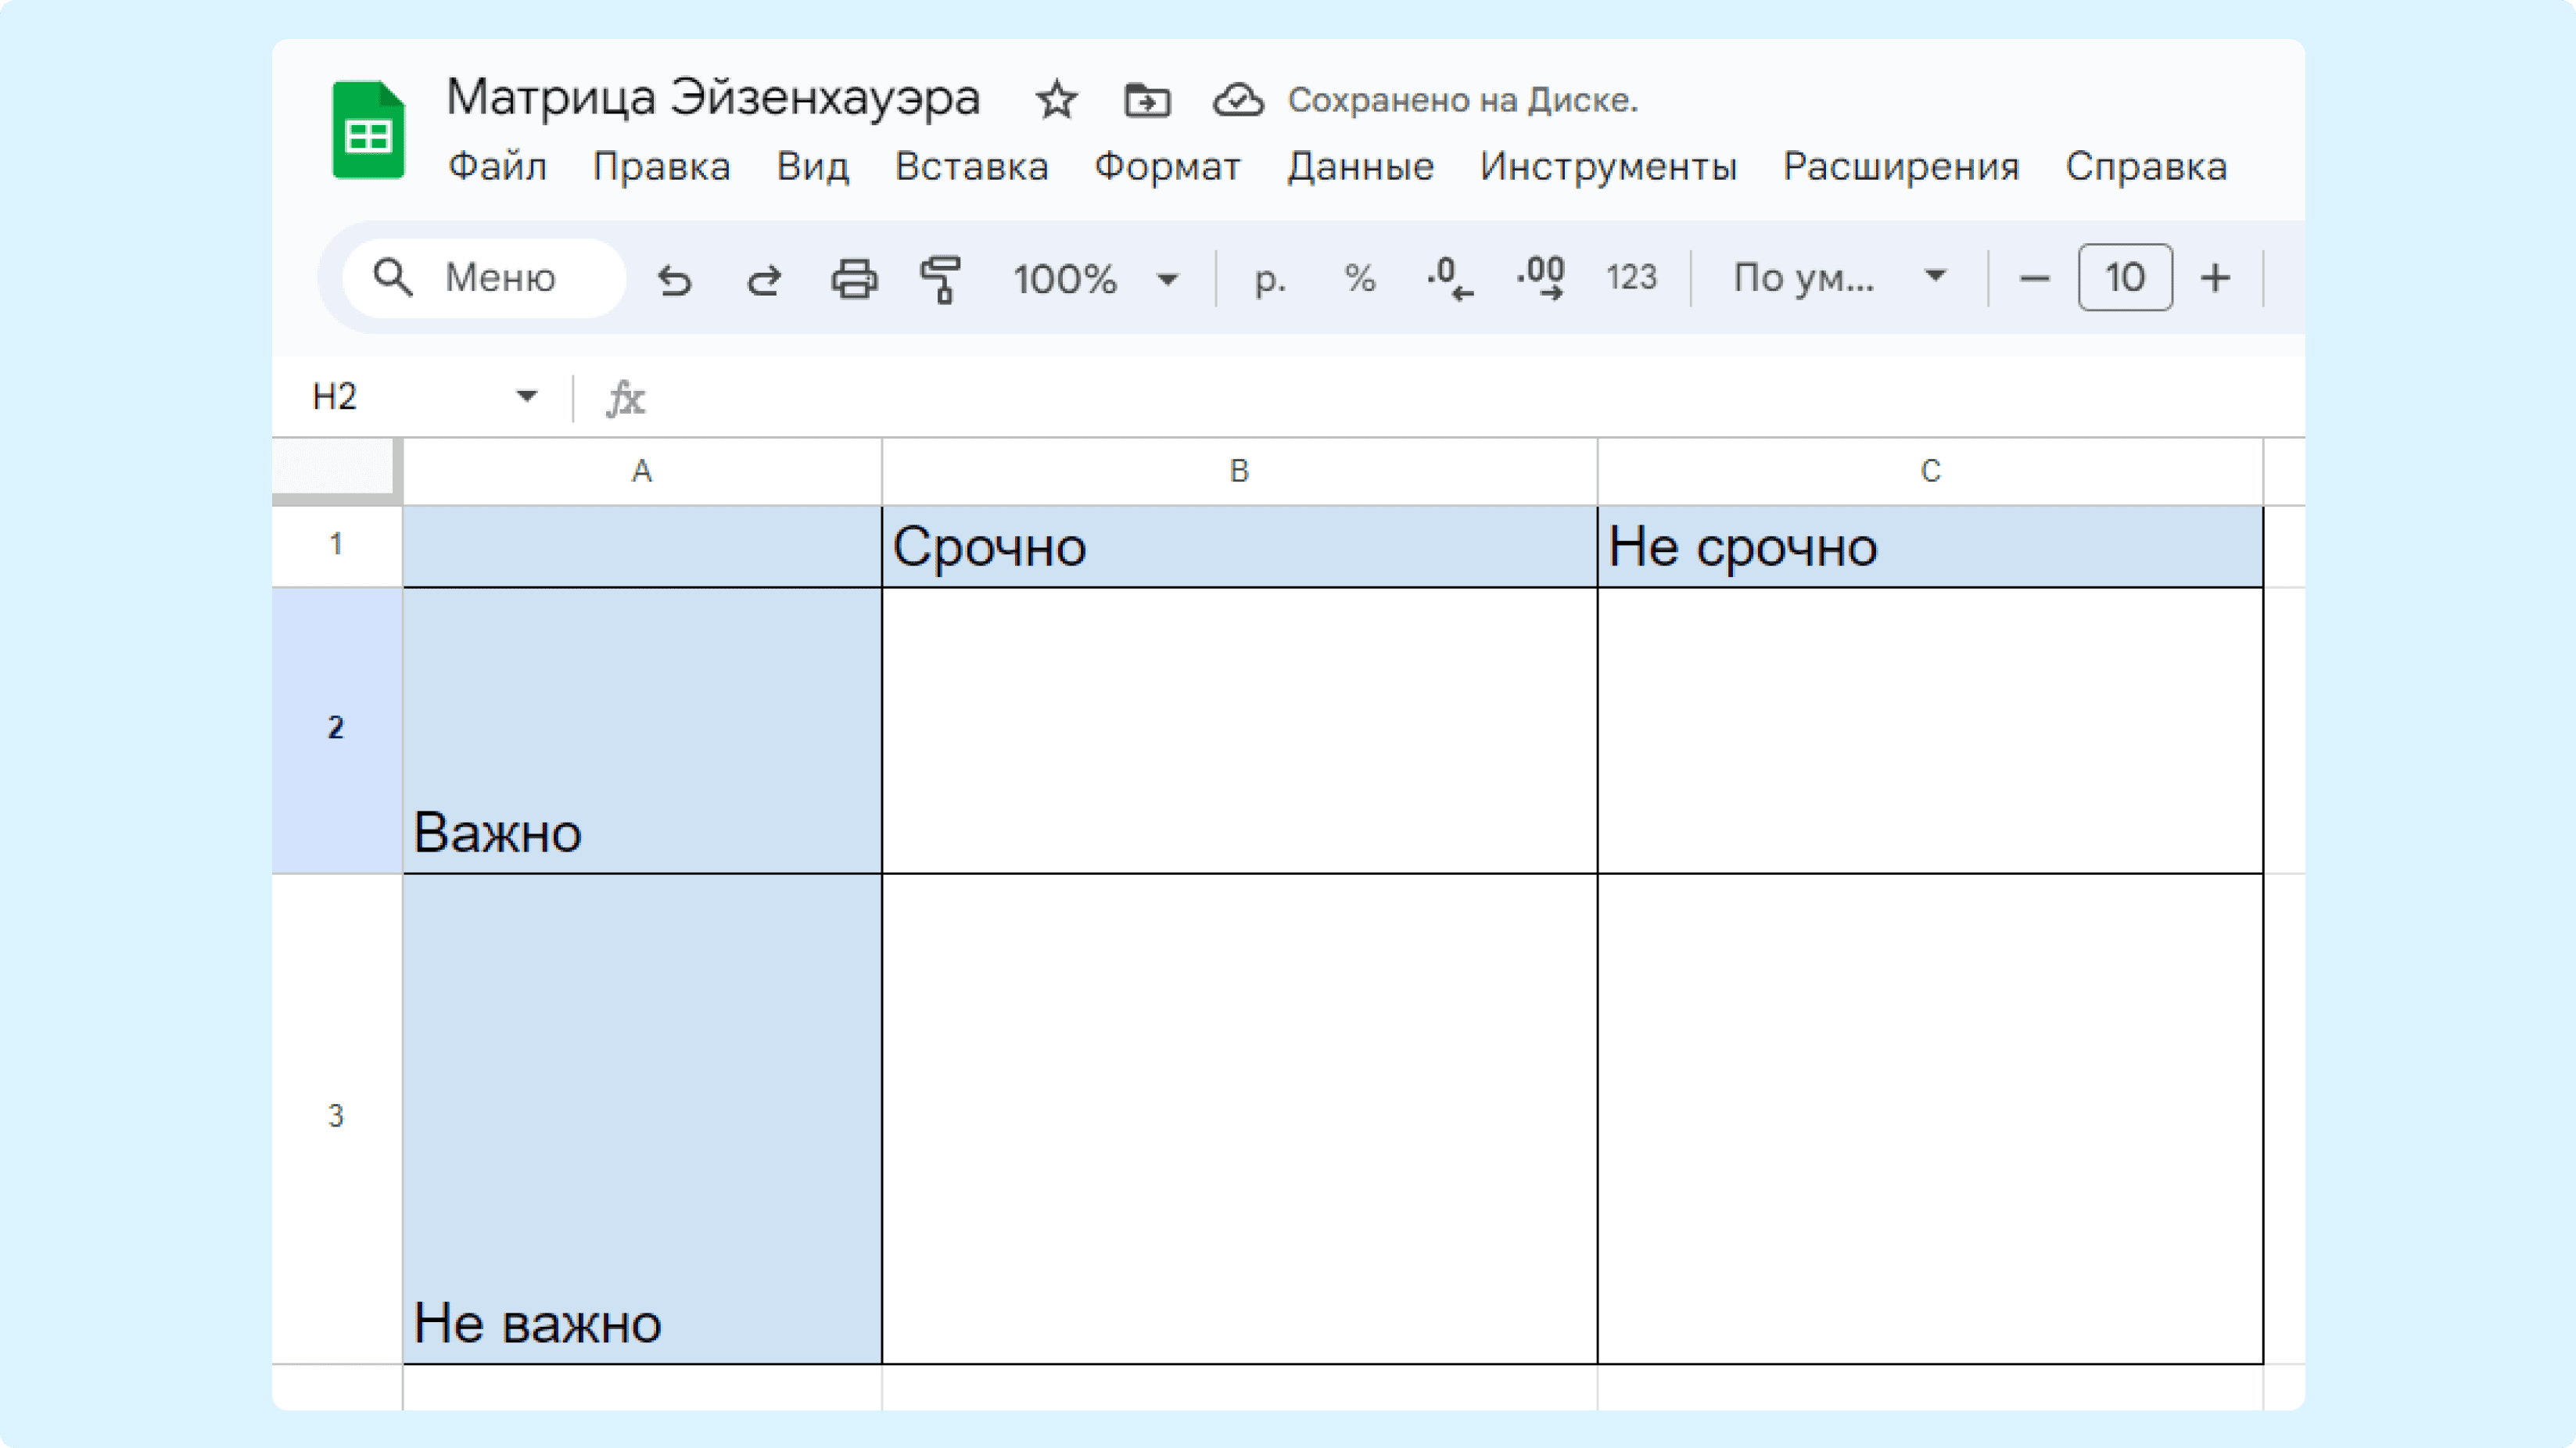Open the 100% zoom dropdown
This screenshot has width=2576, height=1448.
pyautogui.click(x=1096, y=278)
